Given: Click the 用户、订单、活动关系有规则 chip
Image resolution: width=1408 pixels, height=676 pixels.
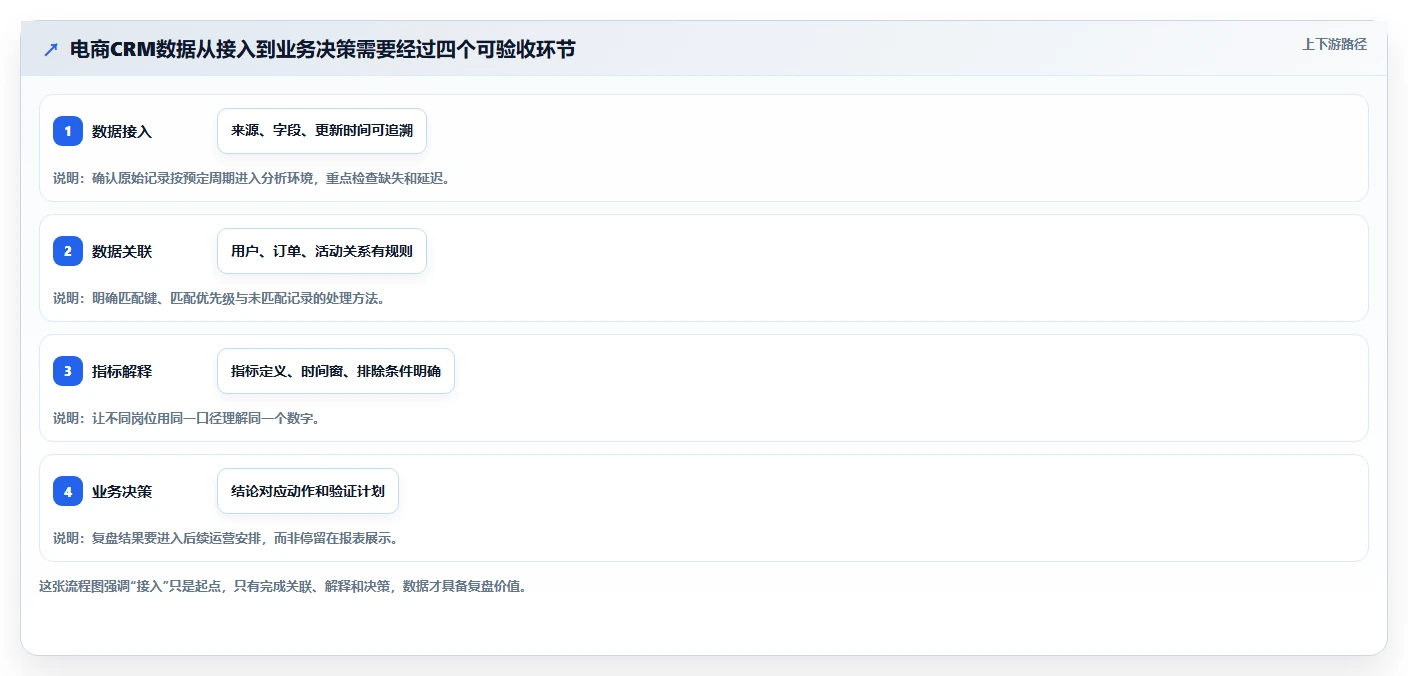Looking at the screenshot, I should click(322, 251).
